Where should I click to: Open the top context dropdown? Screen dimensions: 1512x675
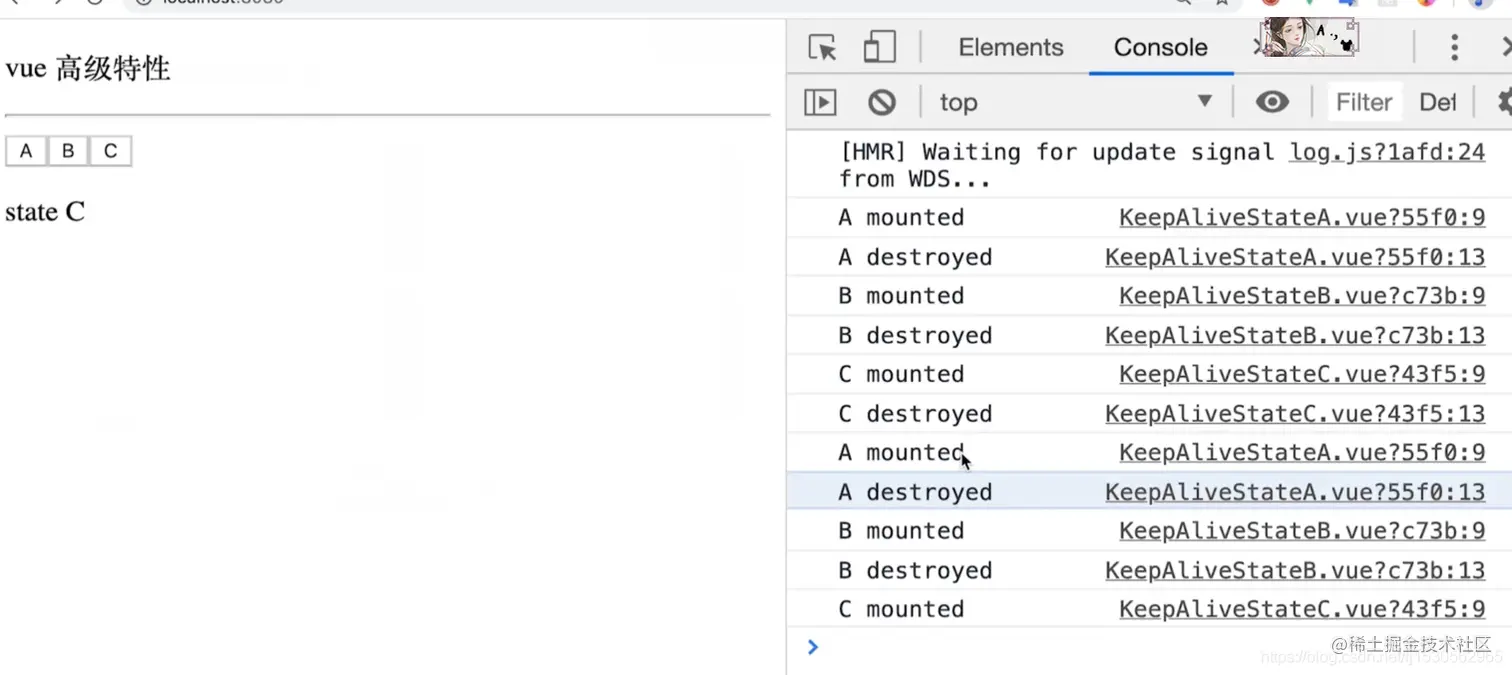point(1075,102)
